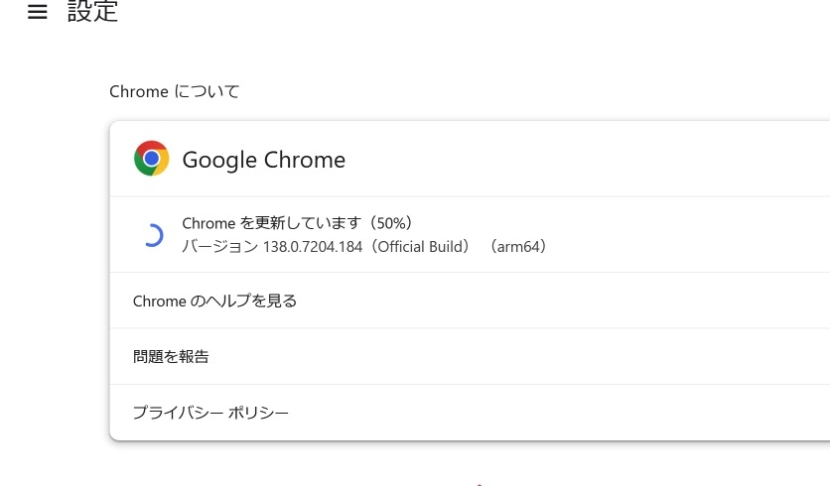The width and height of the screenshot is (830, 486).
Task: Open '問題を報告' to report an issue
Action: pyautogui.click(x=171, y=357)
